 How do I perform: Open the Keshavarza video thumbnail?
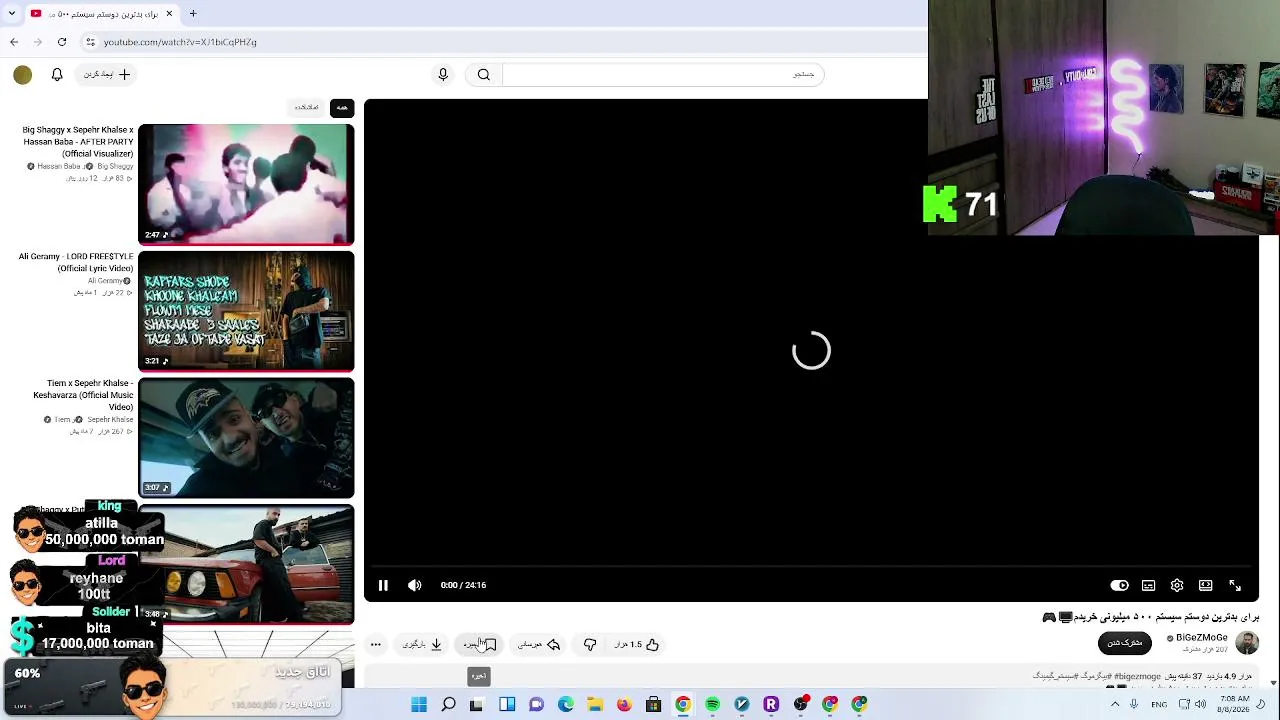click(x=246, y=437)
